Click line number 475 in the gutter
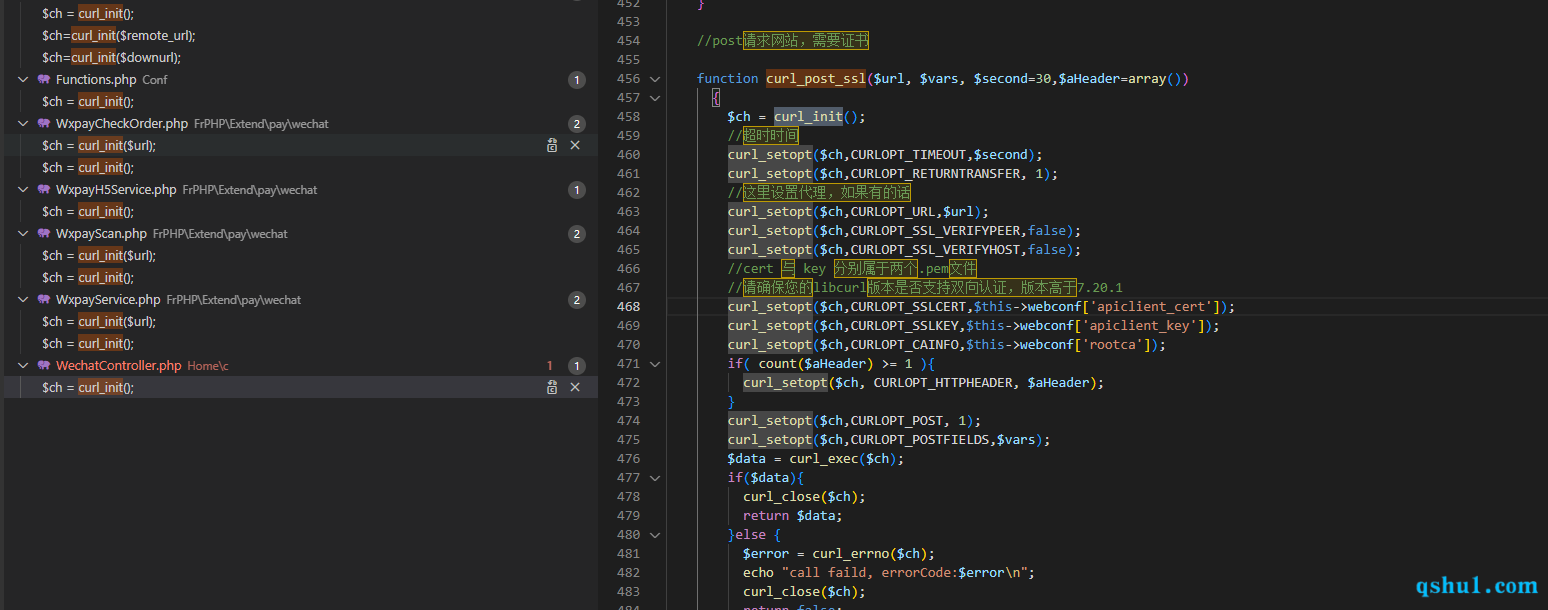This screenshot has width=1548, height=610. [628, 439]
